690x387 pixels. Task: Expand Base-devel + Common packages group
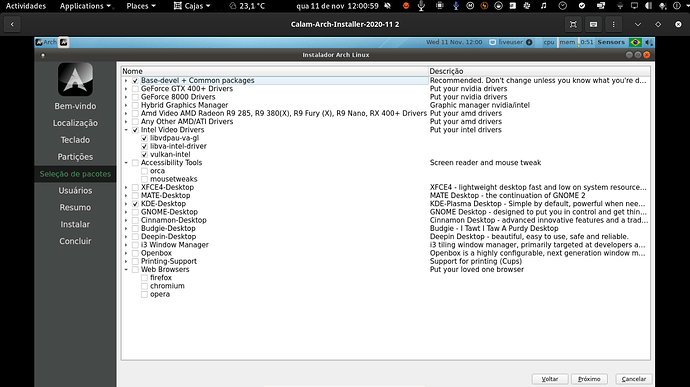tap(126, 81)
